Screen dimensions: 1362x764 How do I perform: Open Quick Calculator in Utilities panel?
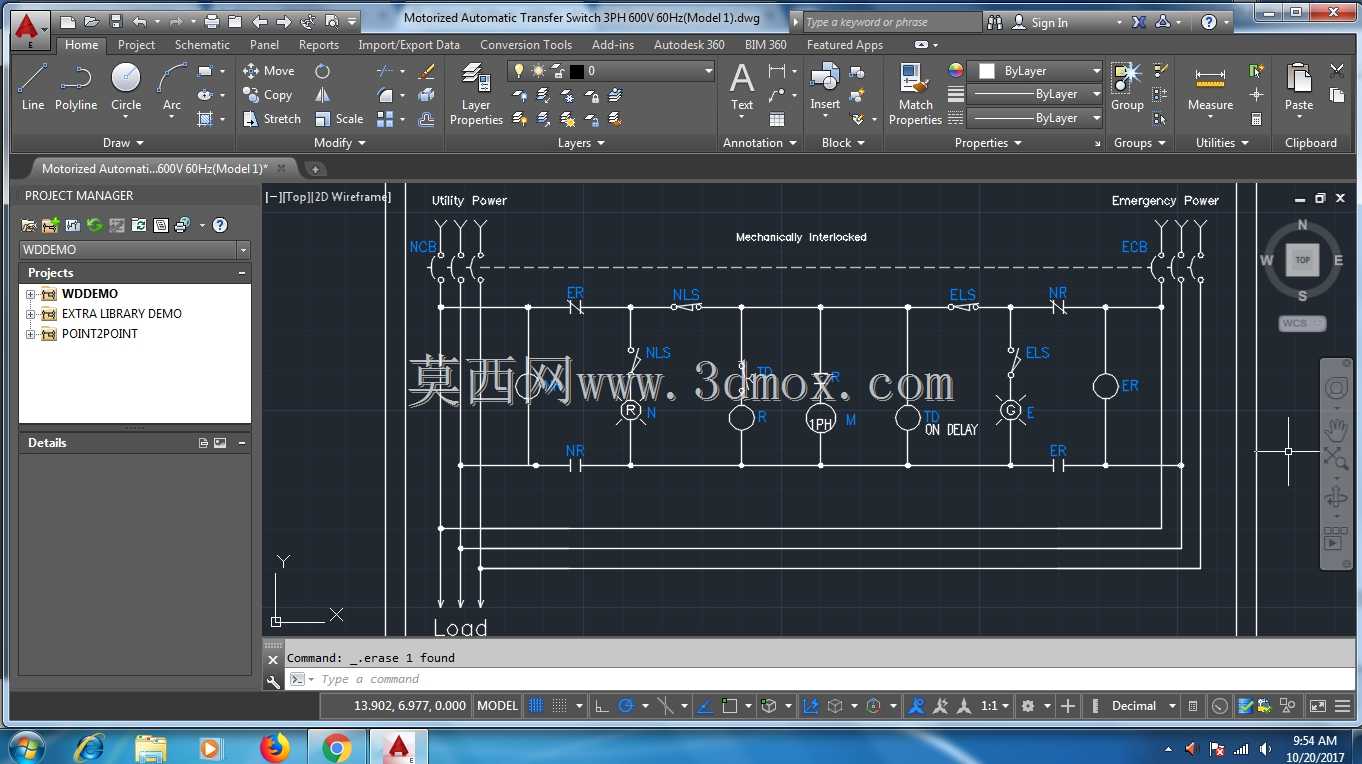point(1257,119)
